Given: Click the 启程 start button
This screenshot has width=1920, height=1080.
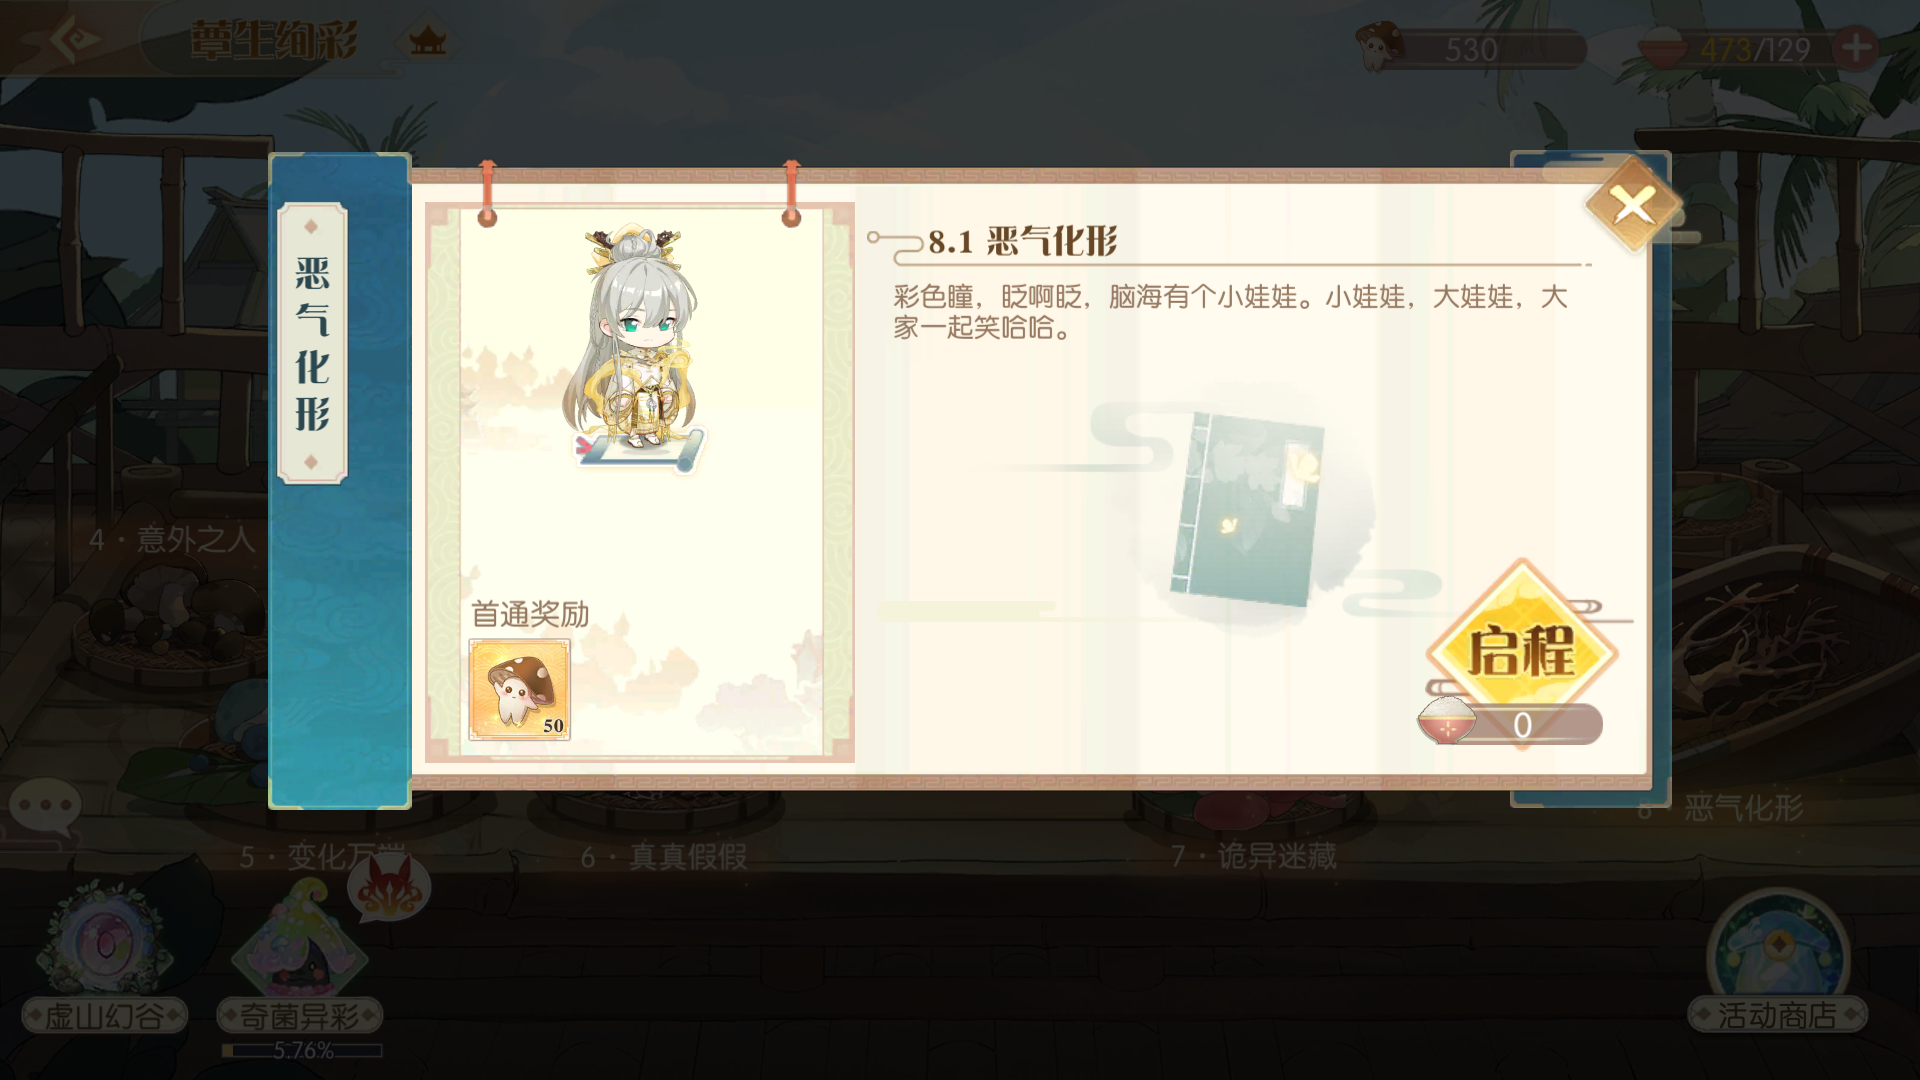Looking at the screenshot, I should click(1521, 653).
